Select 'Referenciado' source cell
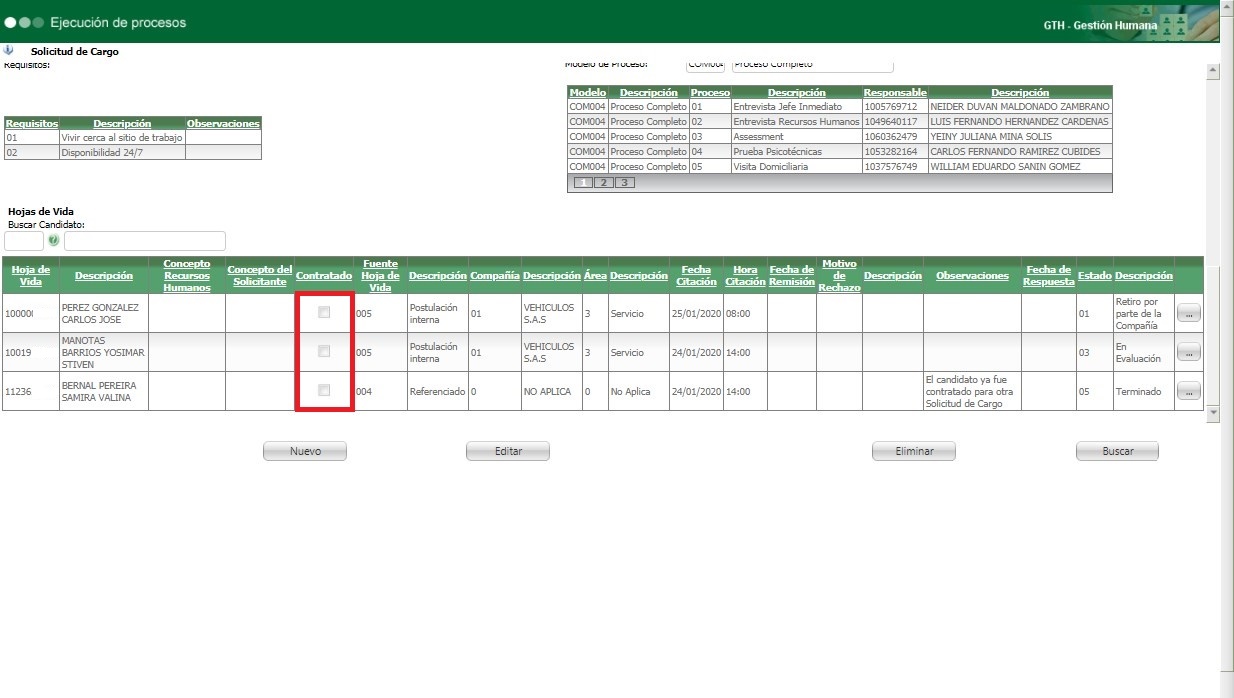Viewport: 1234px width, 698px height. [437, 391]
